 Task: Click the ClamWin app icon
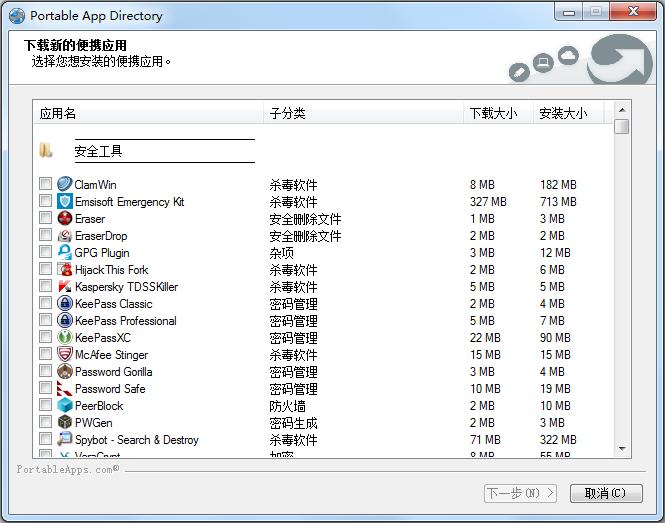click(x=65, y=184)
